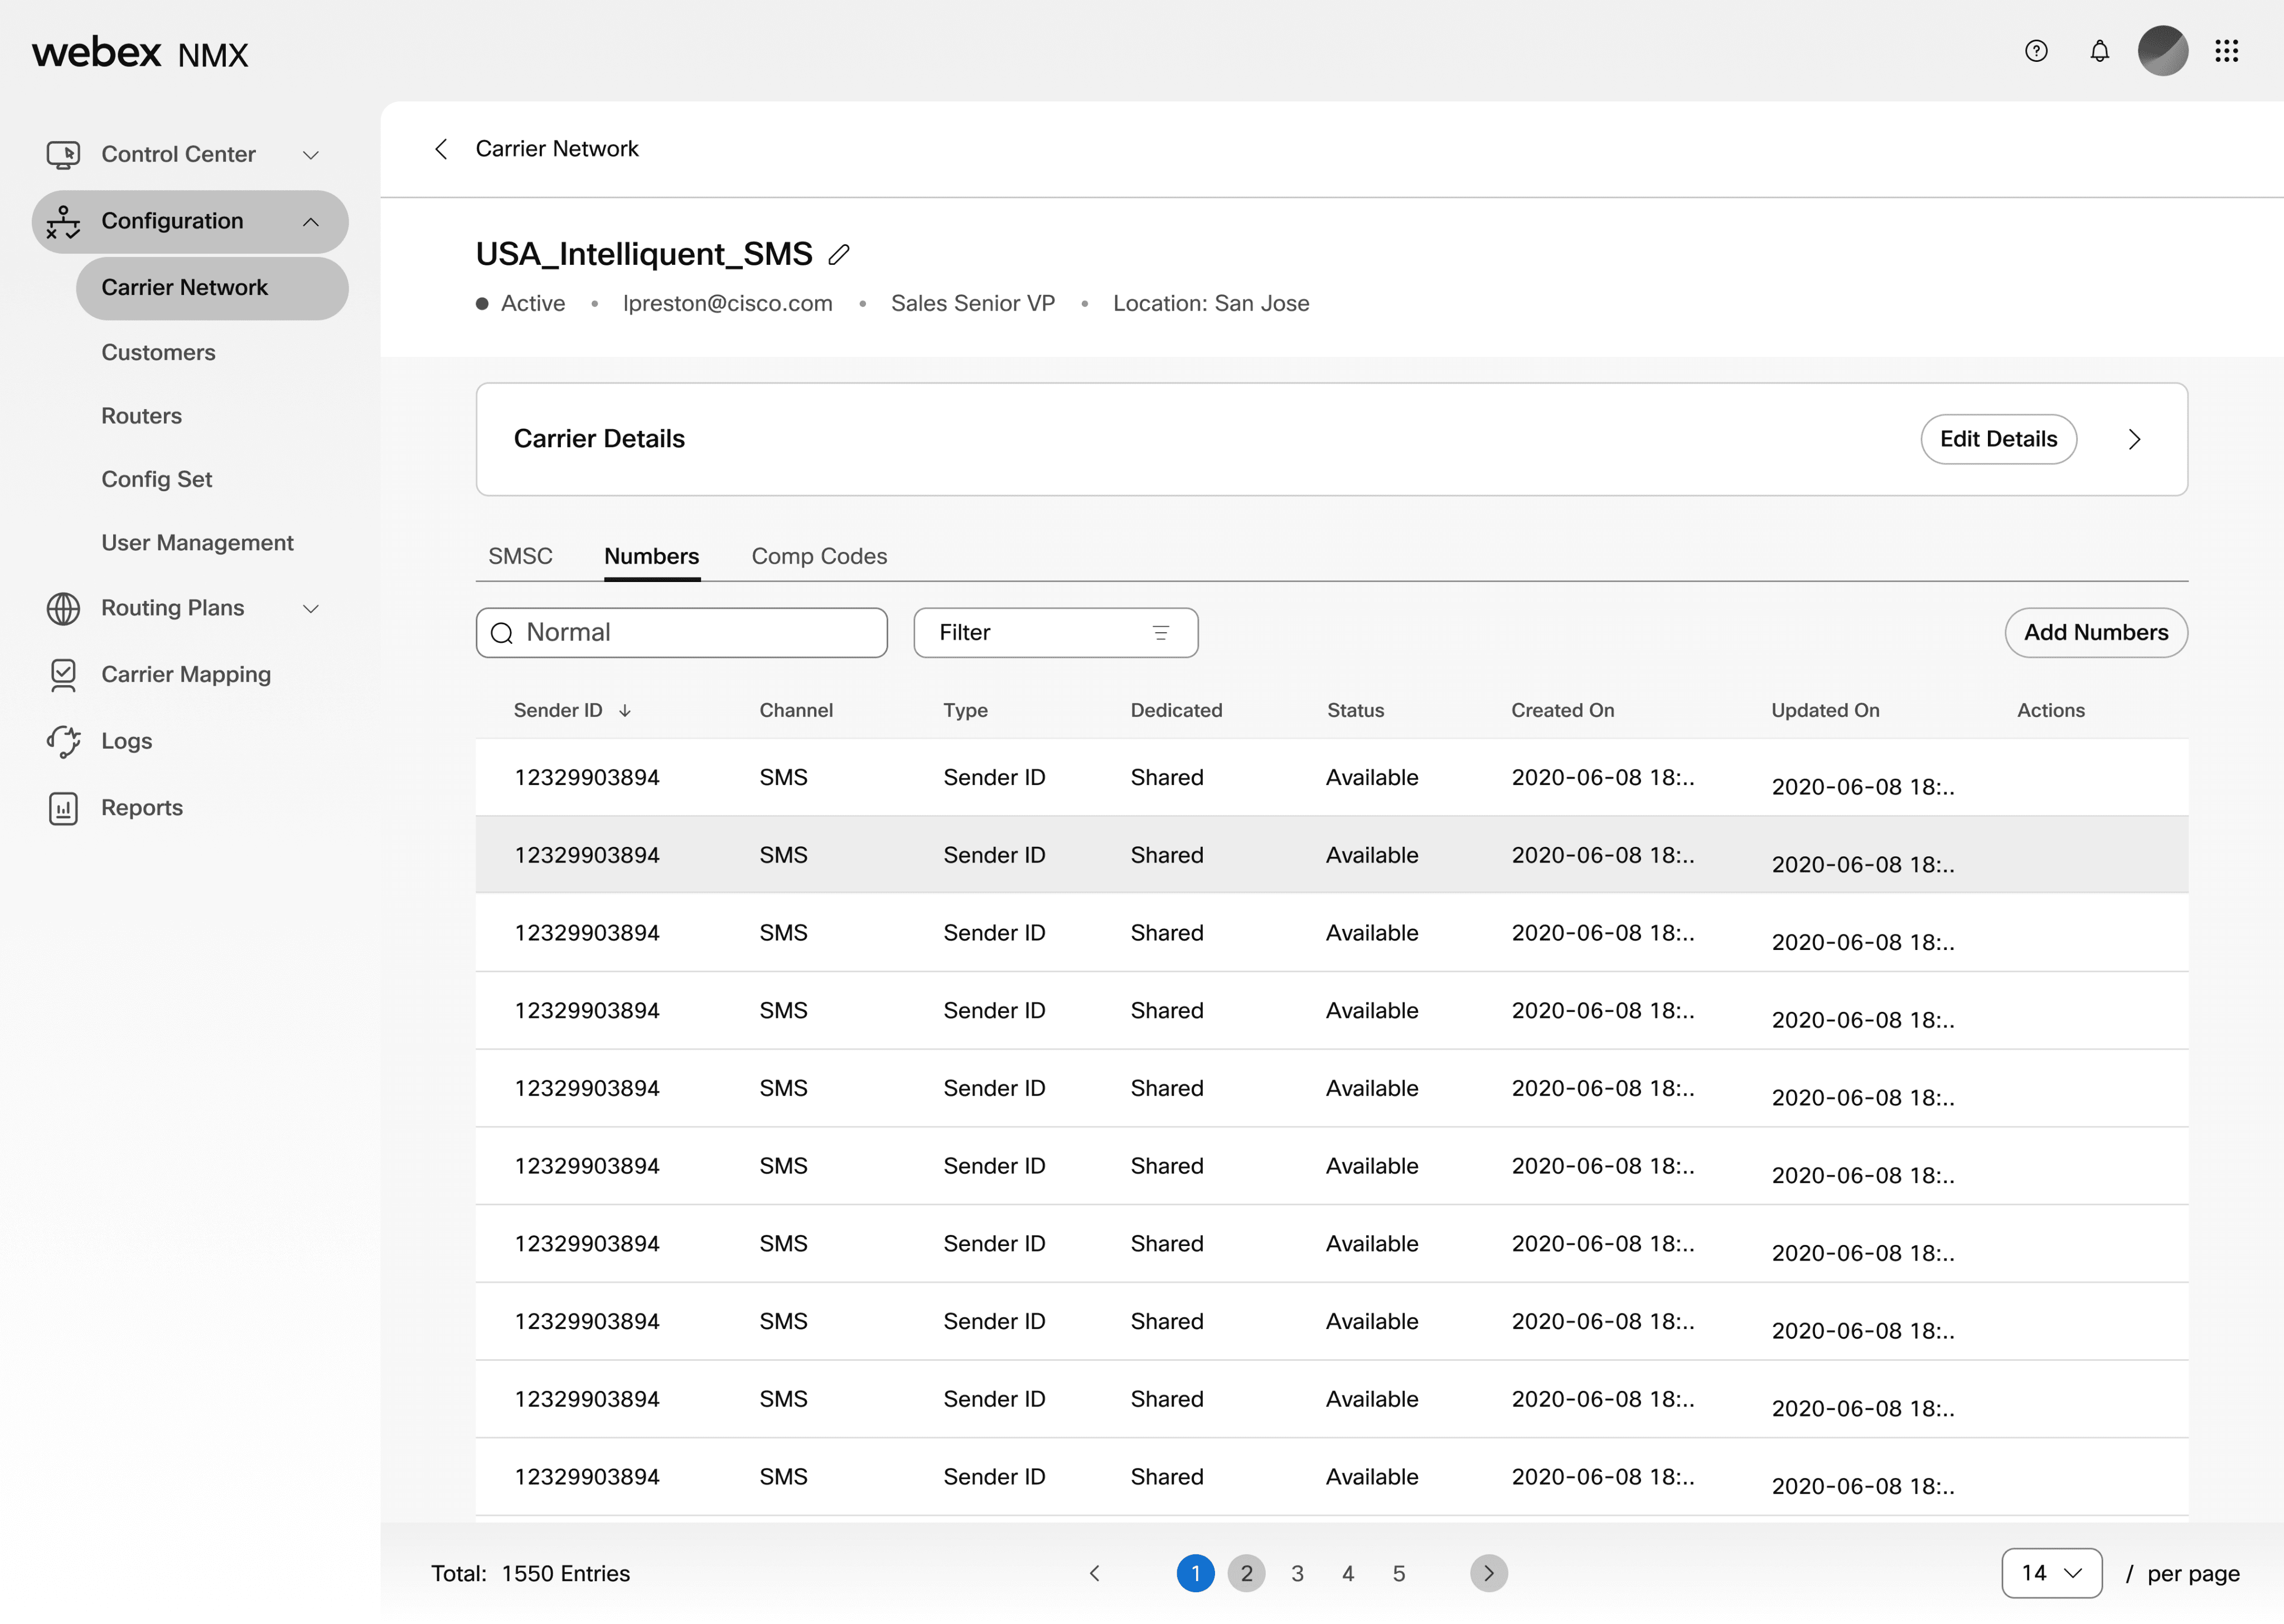The image size is (2284, 1624).
Task: Click the Updated On column header
Action: pos(1825,711)
